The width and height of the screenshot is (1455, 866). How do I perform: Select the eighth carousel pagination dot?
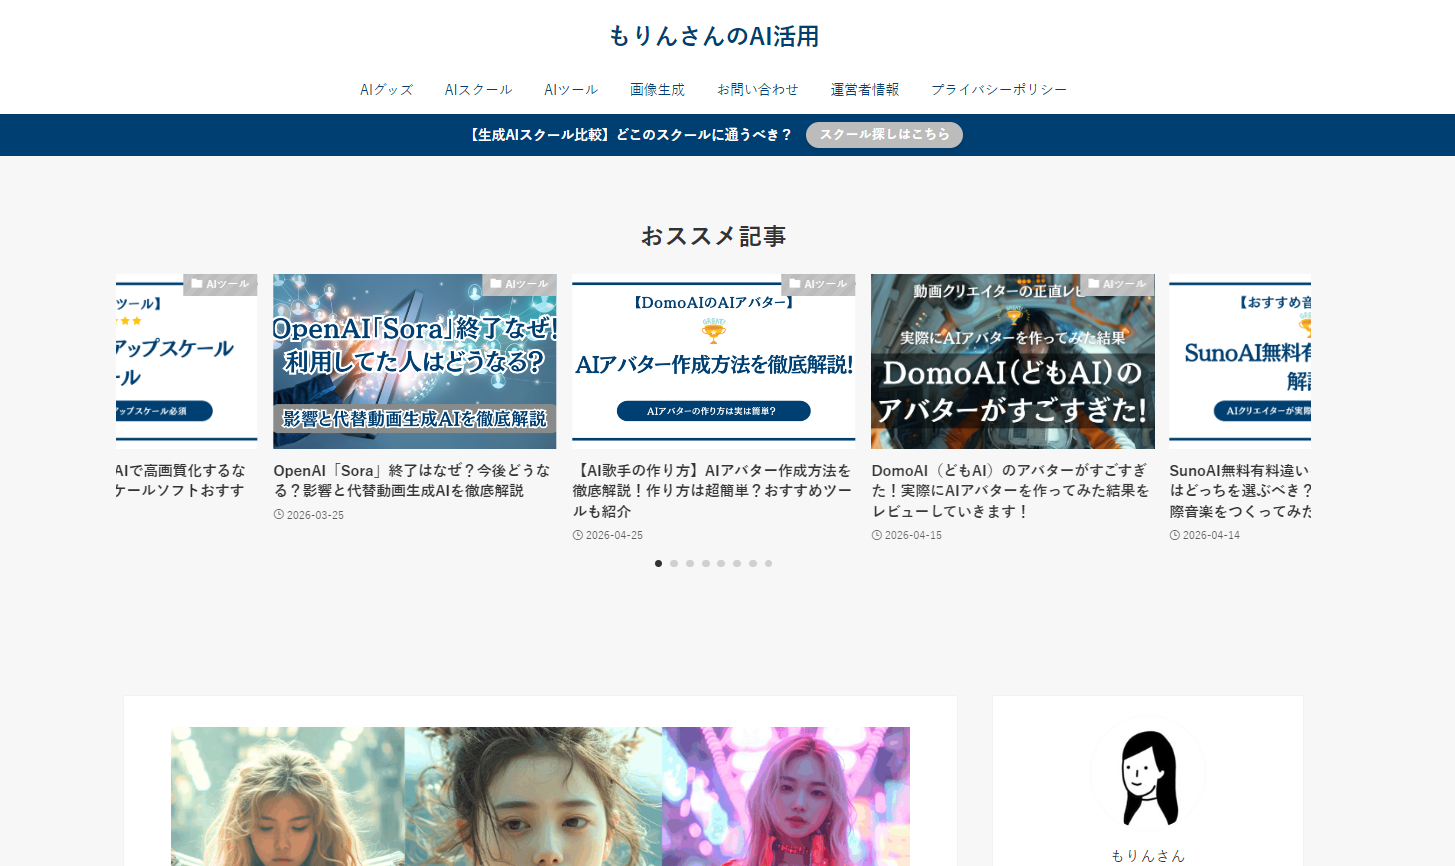click(x=768, y=564)
